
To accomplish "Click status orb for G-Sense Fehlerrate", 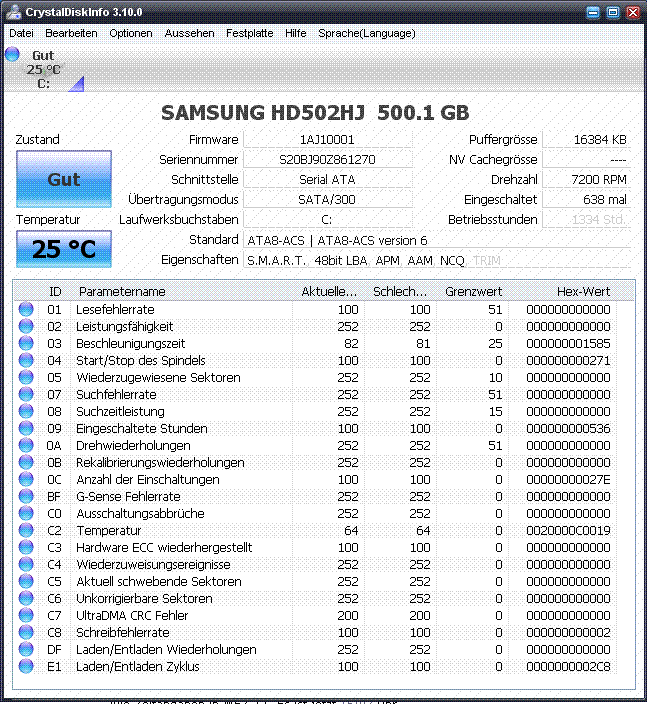I will coord(26,496).
